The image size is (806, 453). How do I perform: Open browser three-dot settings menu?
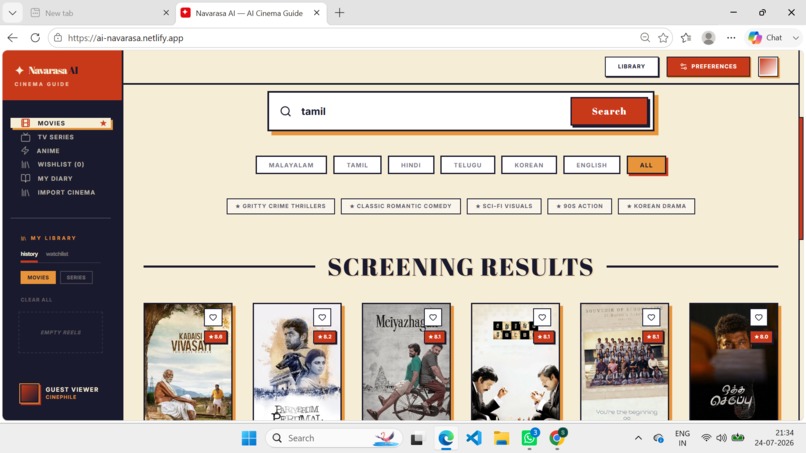pos(731,38)
